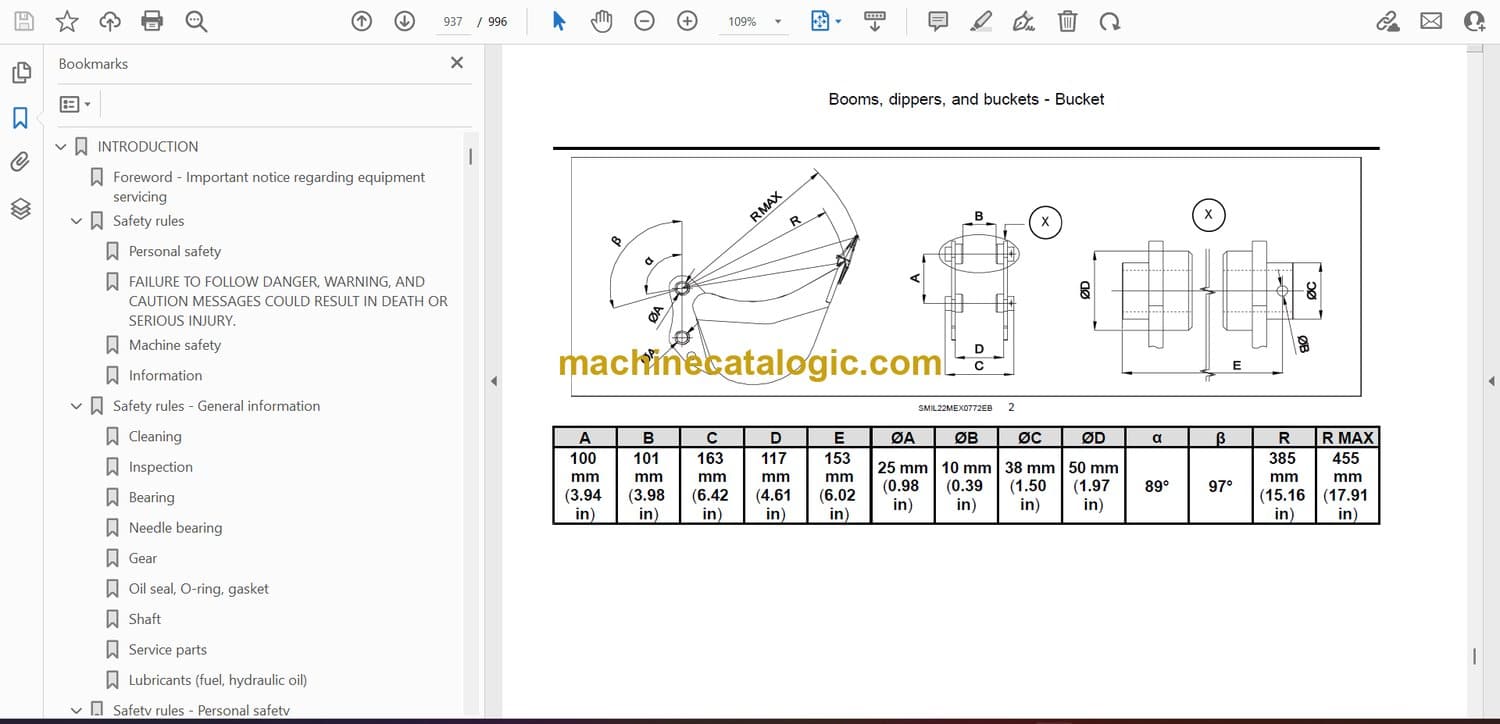Viewport: 1500px width, 724px height.
Task: Close the Bookmarks panel
Action: (457, 63)
